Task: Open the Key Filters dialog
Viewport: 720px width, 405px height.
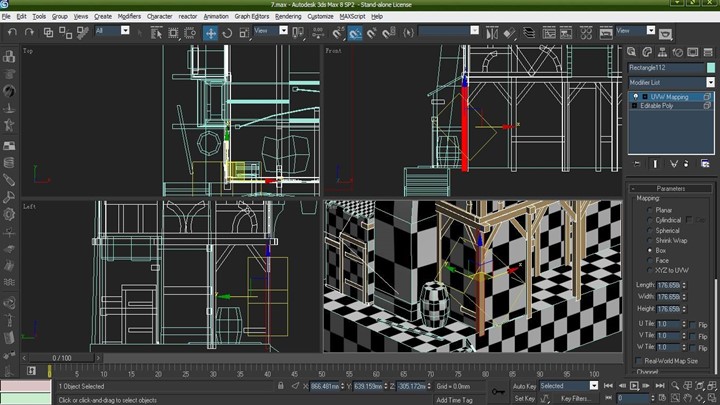Action: [575, 398]
